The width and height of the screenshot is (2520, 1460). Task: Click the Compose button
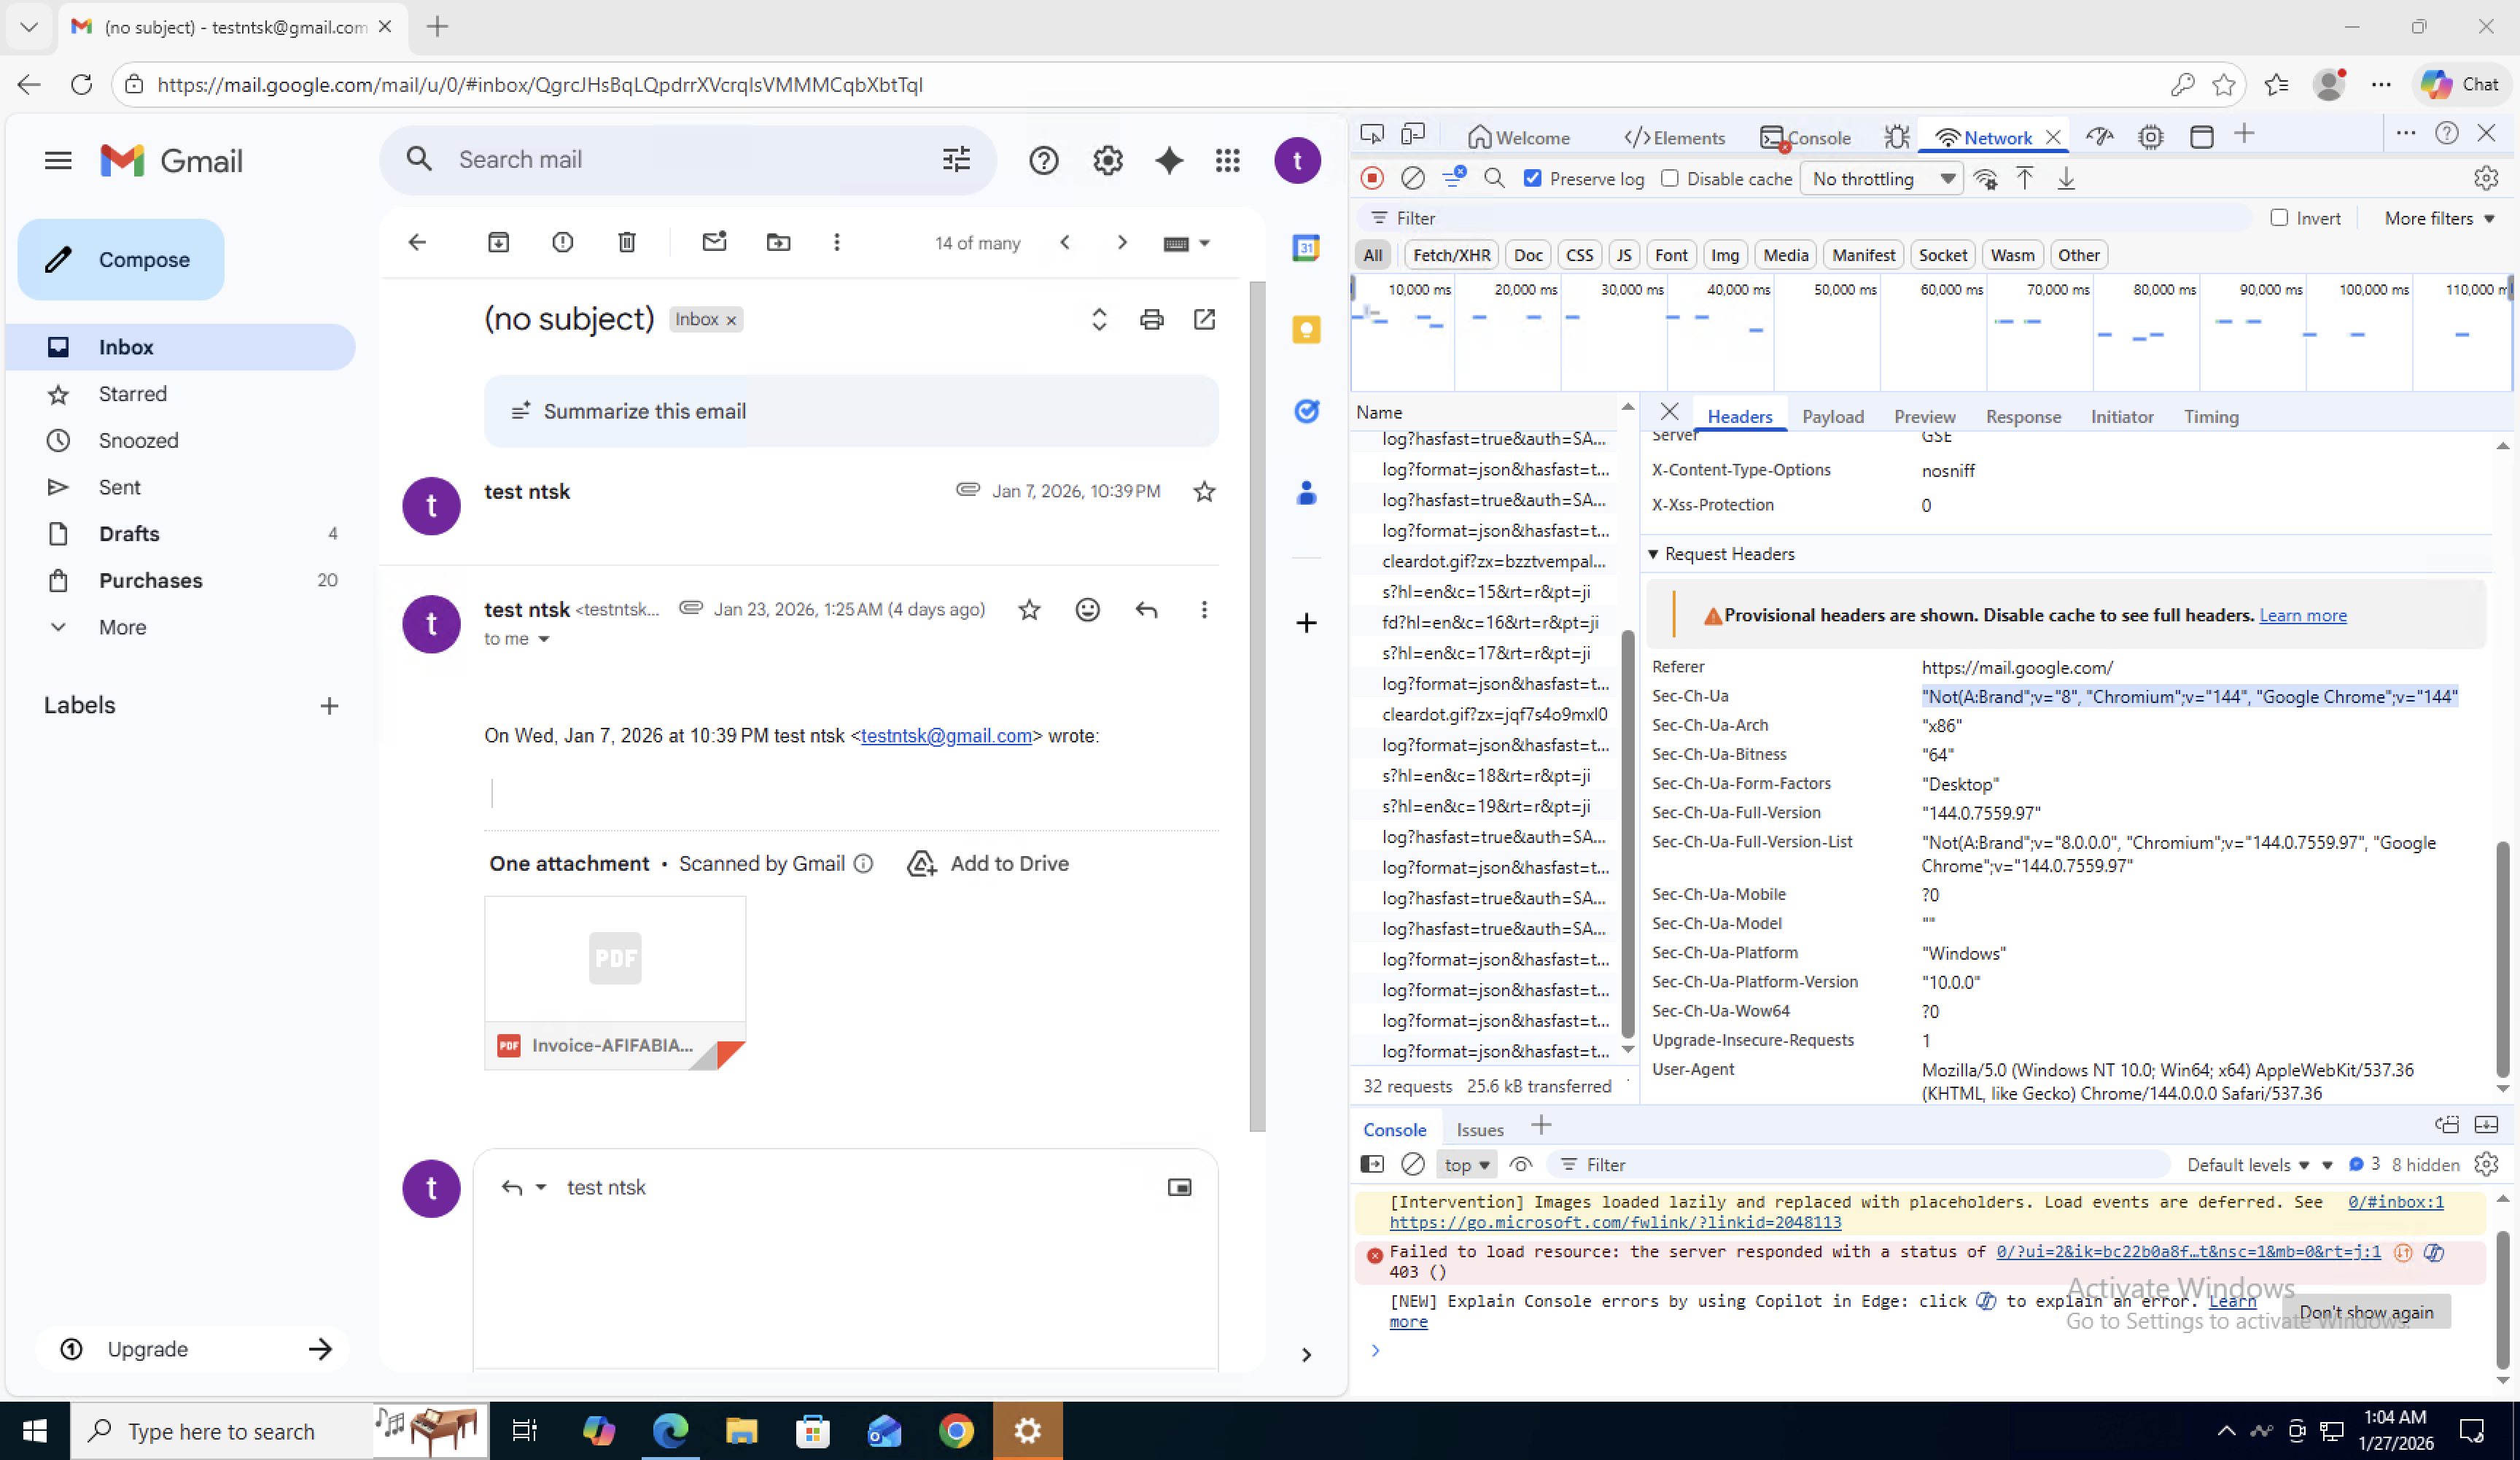point(121,260)
